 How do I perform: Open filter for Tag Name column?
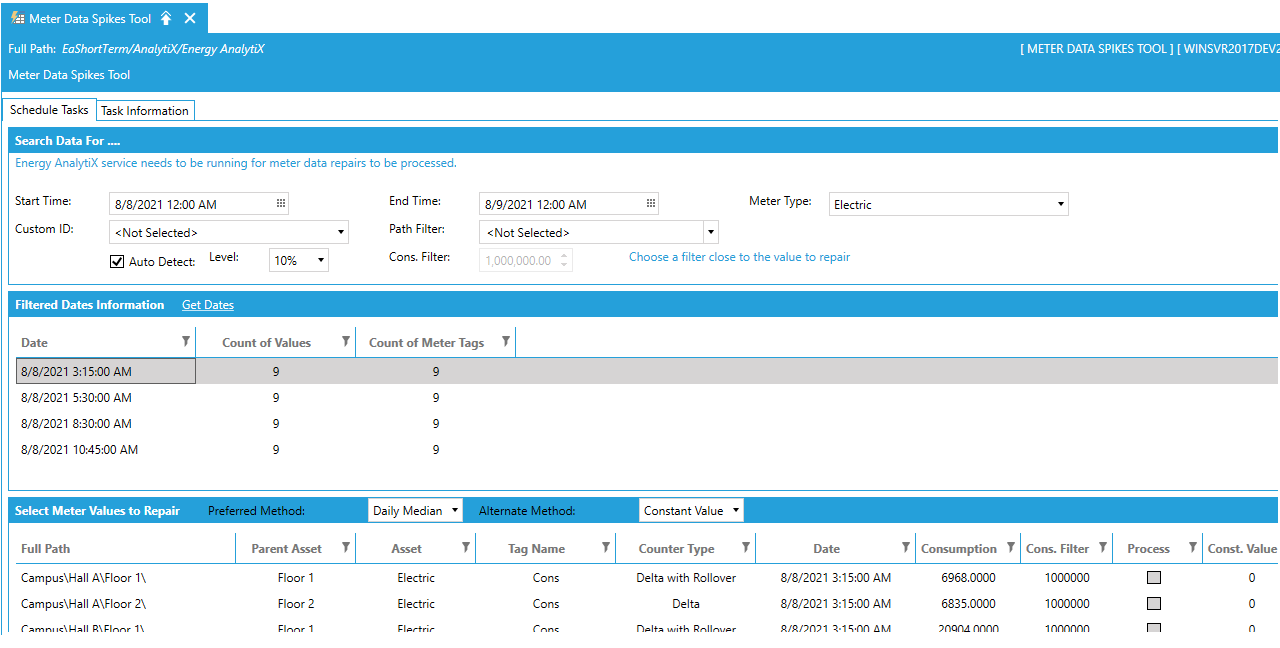[x=606, y=548]
